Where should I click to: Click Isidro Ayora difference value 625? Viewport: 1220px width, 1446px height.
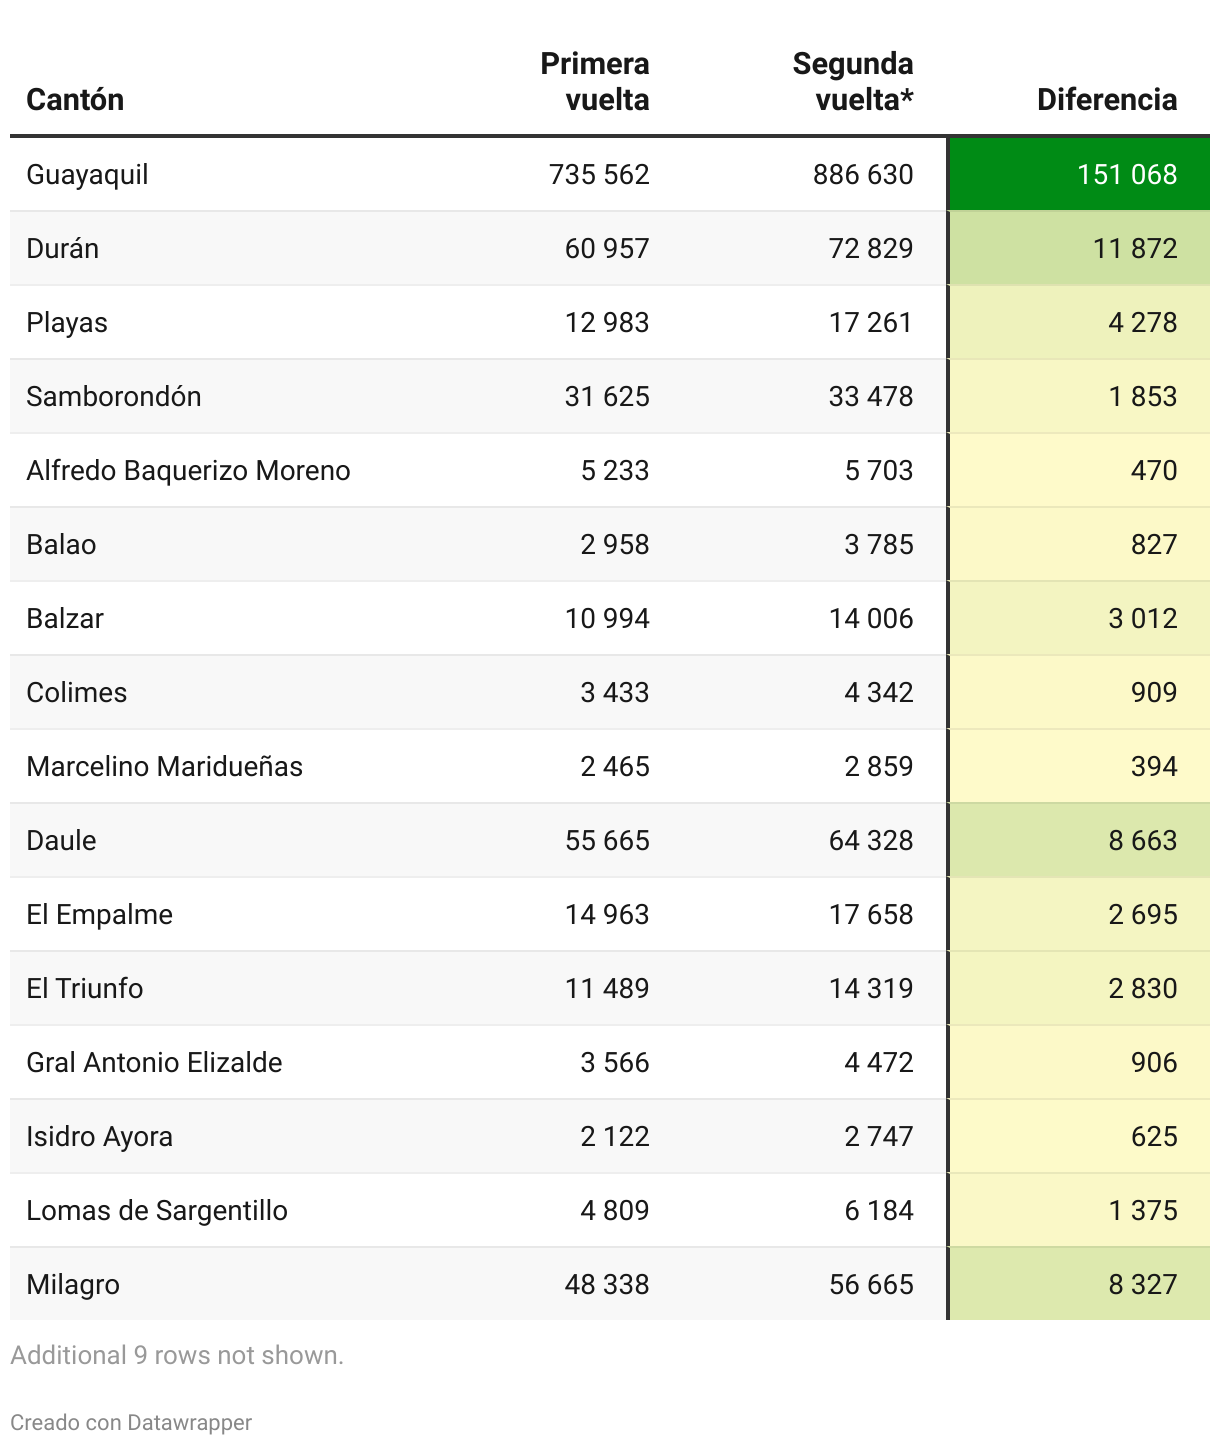pos(1154,1136)
